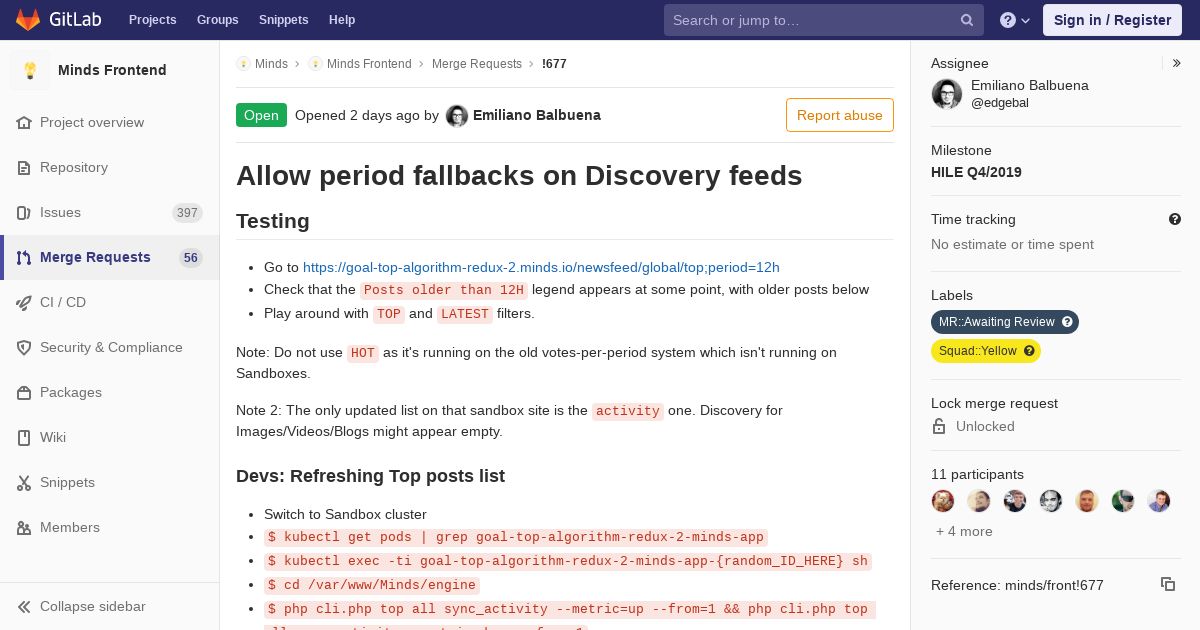
Task: Open the goal-top-algorithm-redux-2 newsfeed link
Action: tap(541, 267)
